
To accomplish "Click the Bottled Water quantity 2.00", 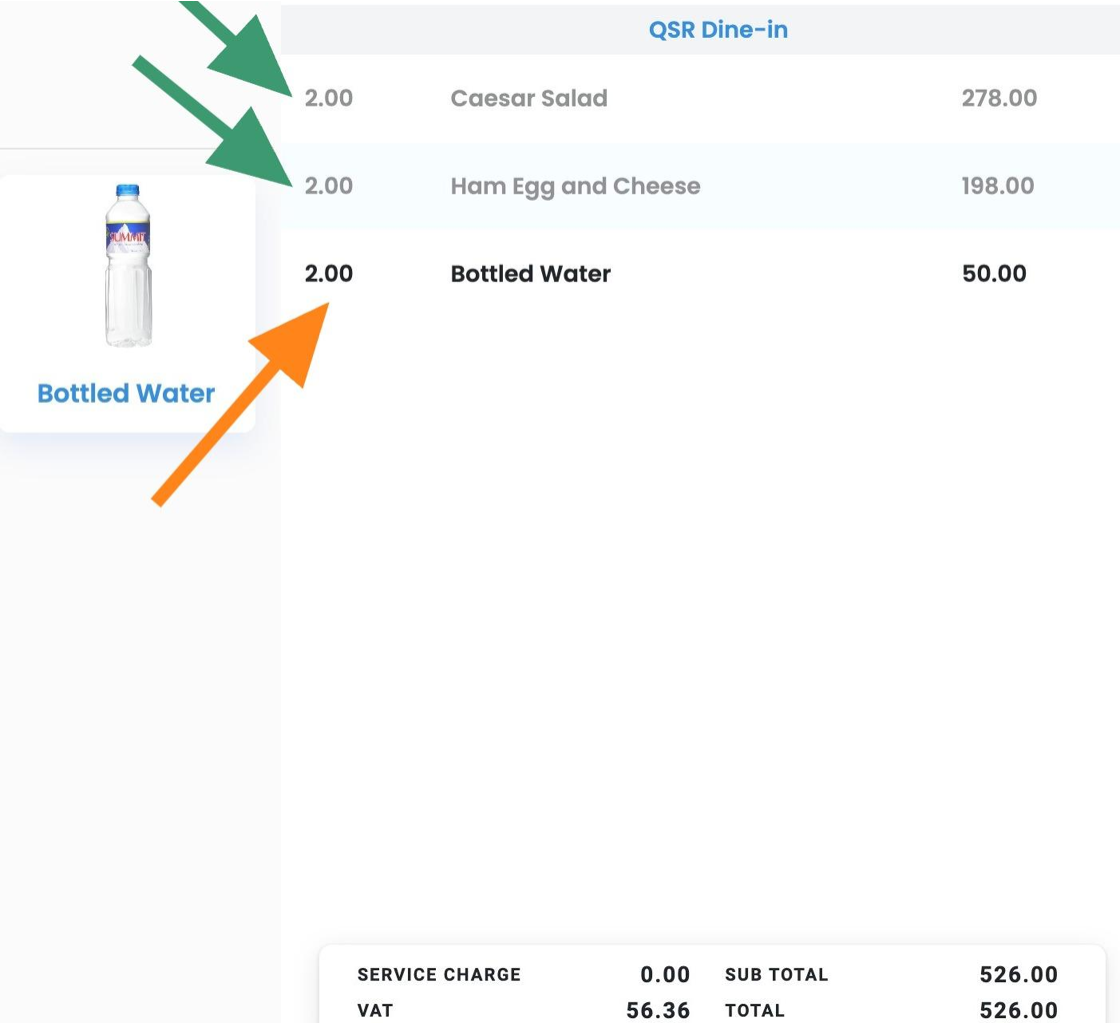I will pos(329,274).
